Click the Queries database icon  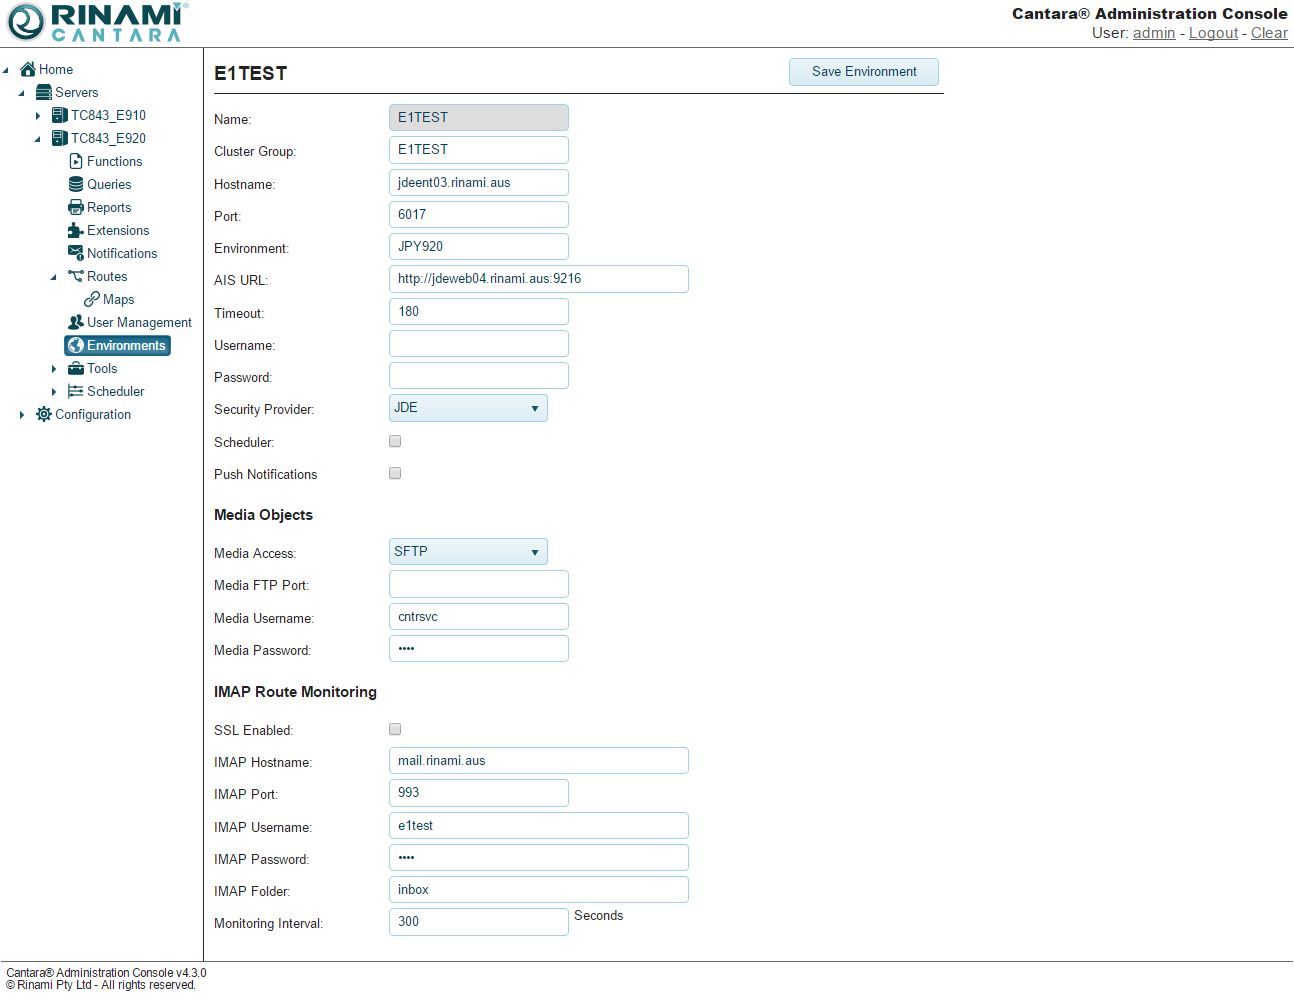76,184
